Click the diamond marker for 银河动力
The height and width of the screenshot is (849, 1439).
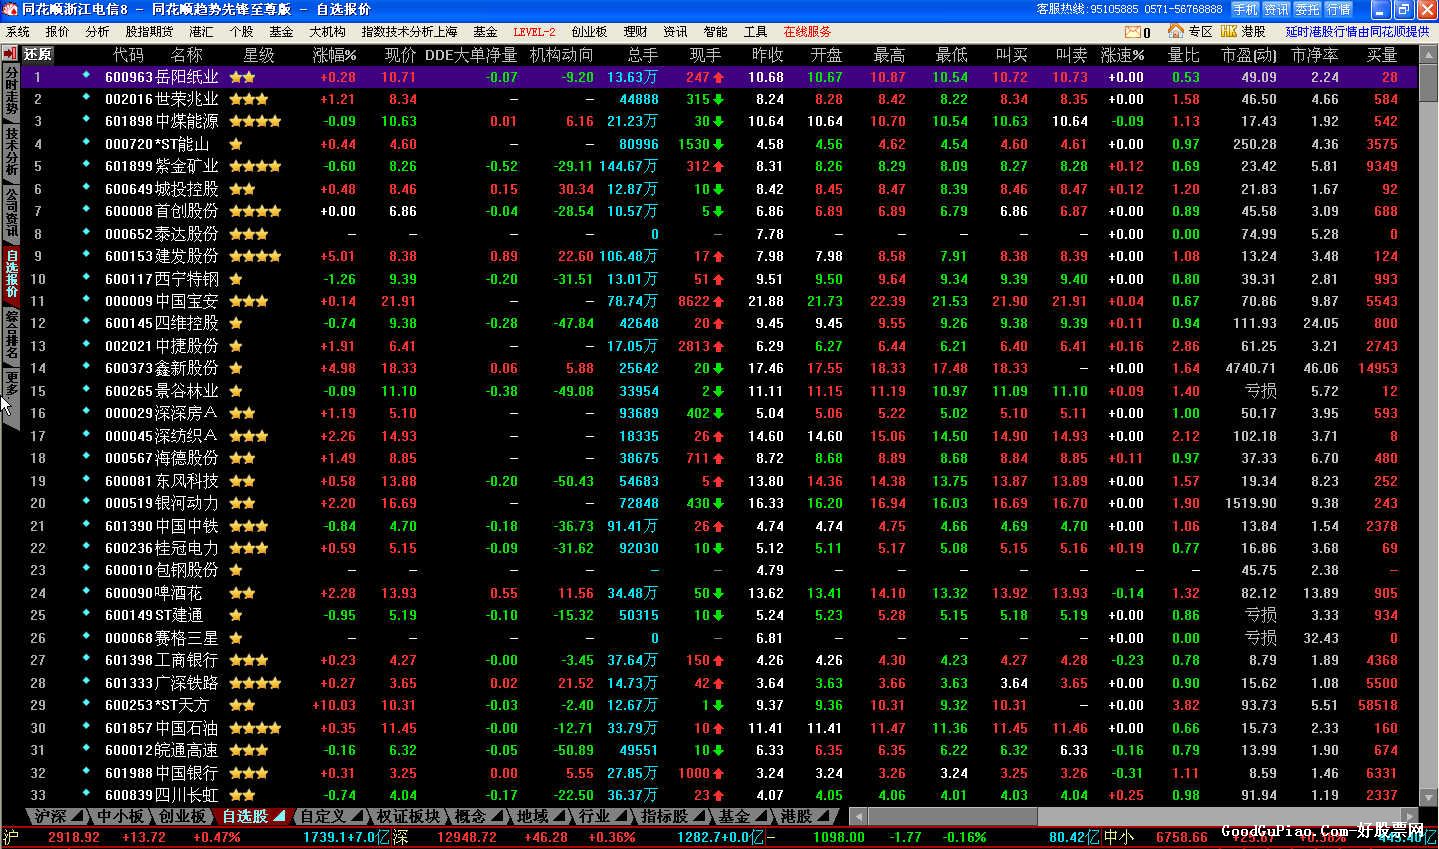[x=87, y=502]
